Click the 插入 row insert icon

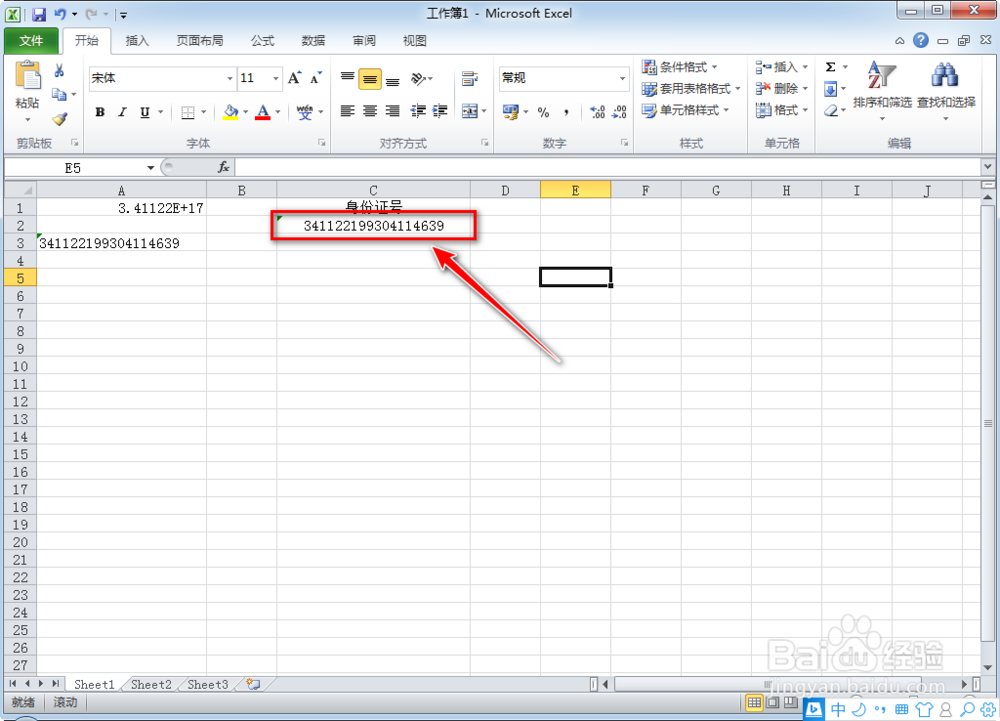pos(757,66)
